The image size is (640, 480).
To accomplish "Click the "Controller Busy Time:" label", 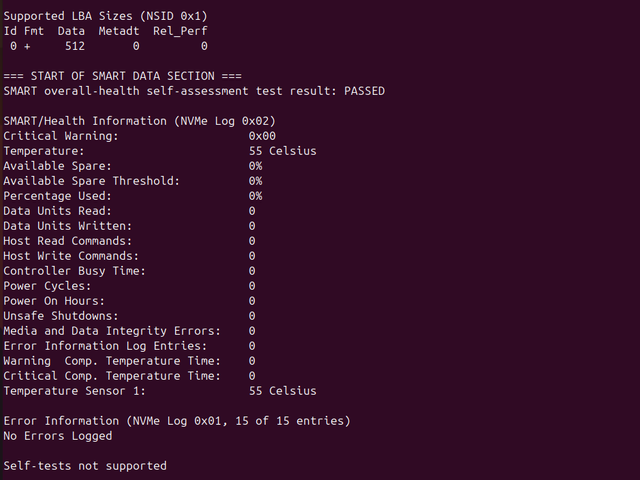I will coord(75,271).
